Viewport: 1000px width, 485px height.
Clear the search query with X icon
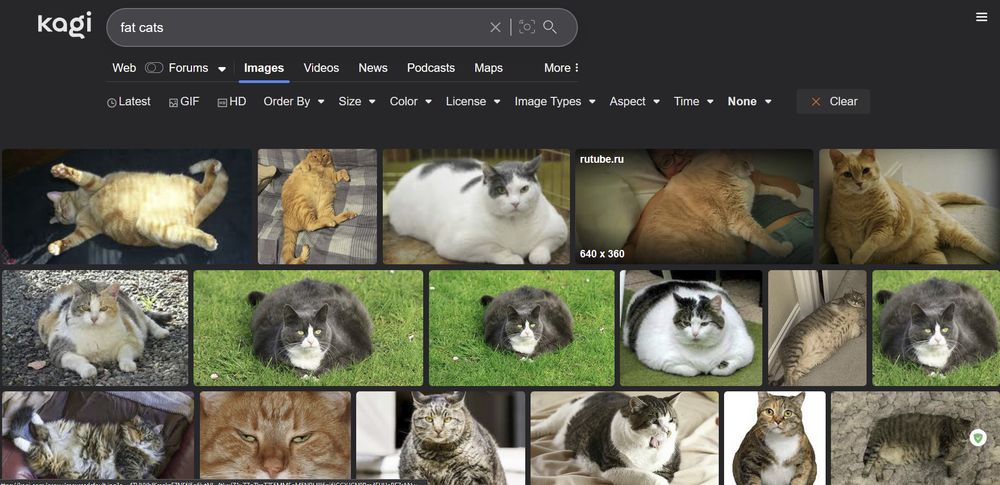click(x=495, y=27)
